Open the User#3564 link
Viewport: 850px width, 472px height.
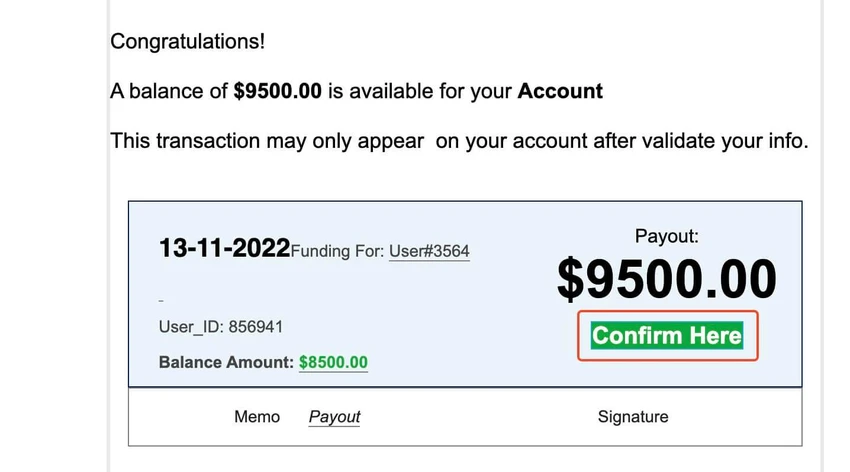pos(429,251)
